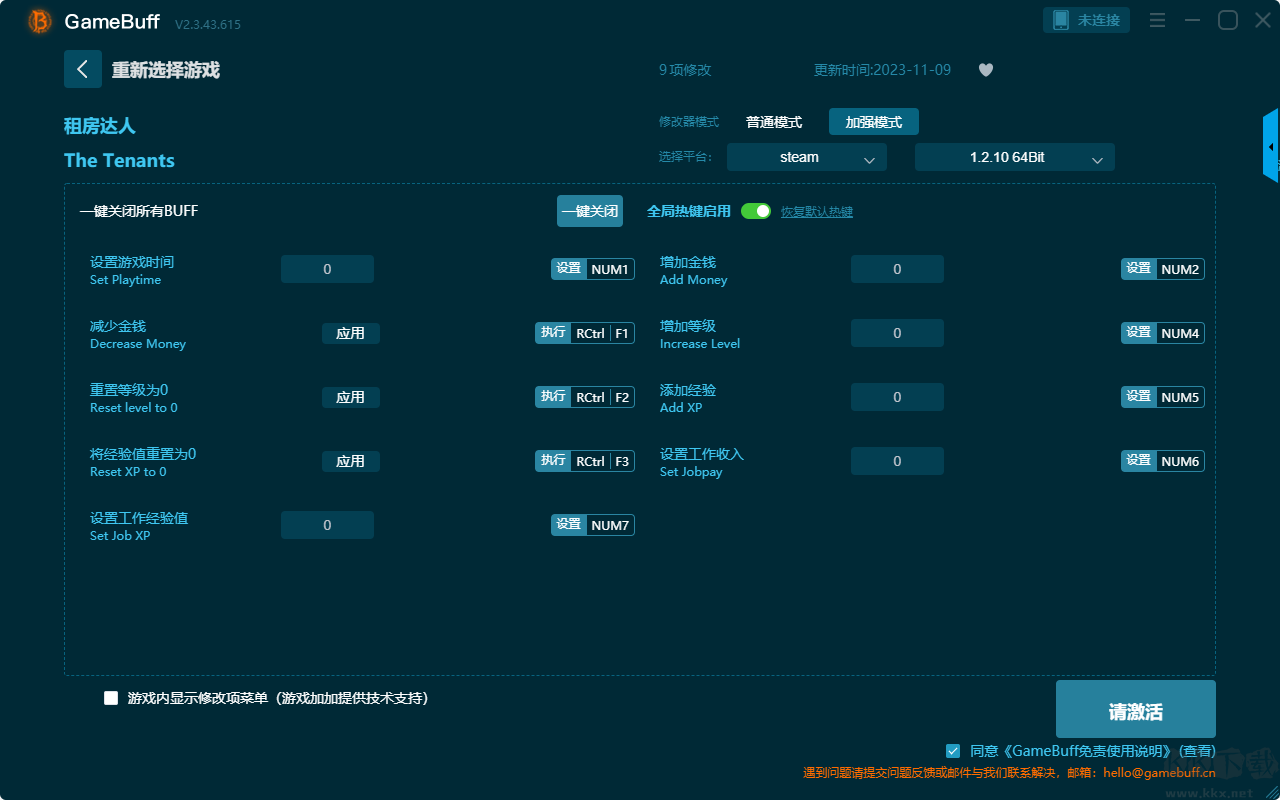Open the hamburger menu in title bar
Screen dimensions: 1280x800
[1157, 20]
